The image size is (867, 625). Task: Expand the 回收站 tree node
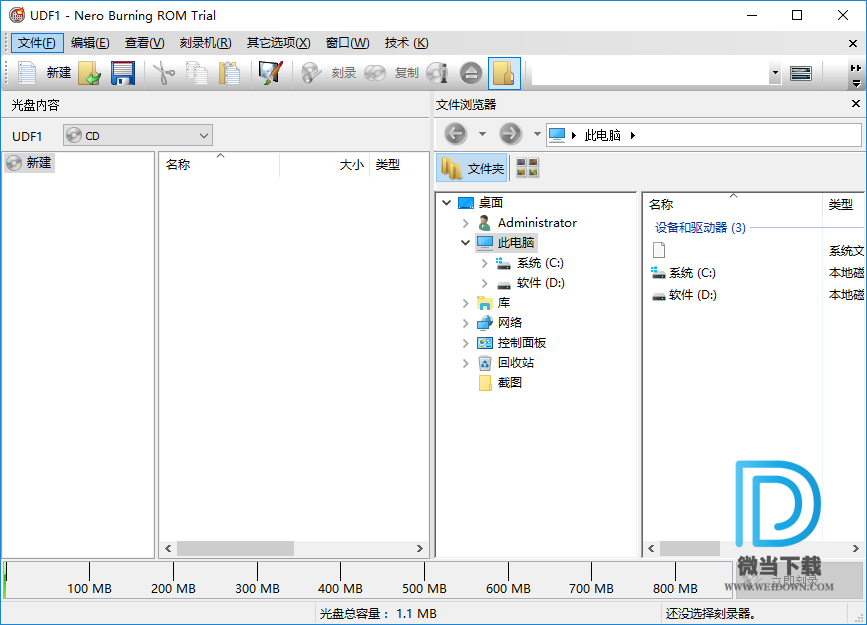pos(466,363)
